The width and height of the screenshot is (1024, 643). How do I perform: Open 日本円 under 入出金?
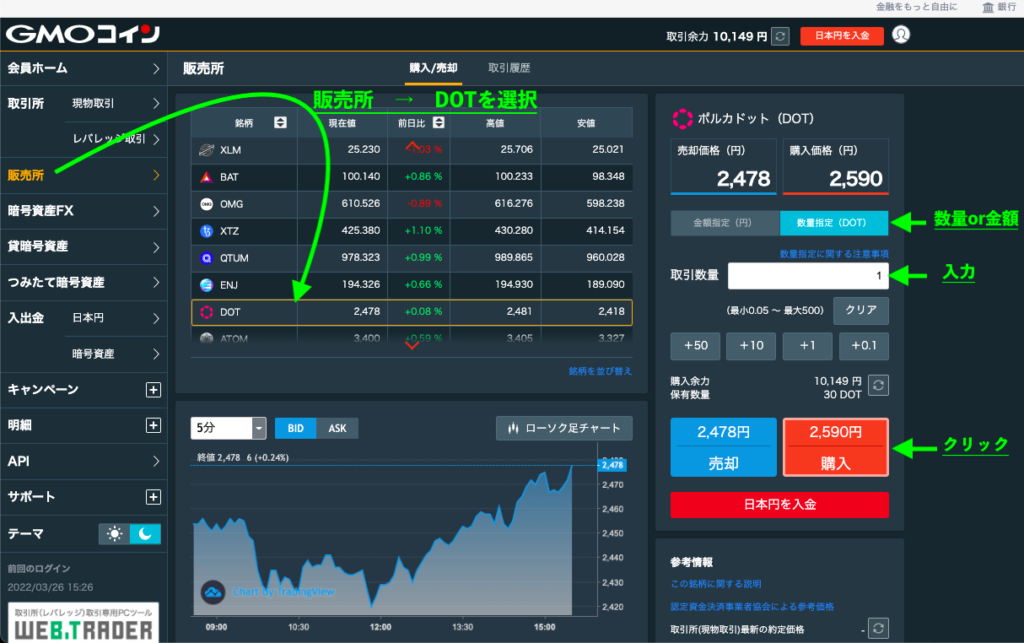(x=116, y=318)
